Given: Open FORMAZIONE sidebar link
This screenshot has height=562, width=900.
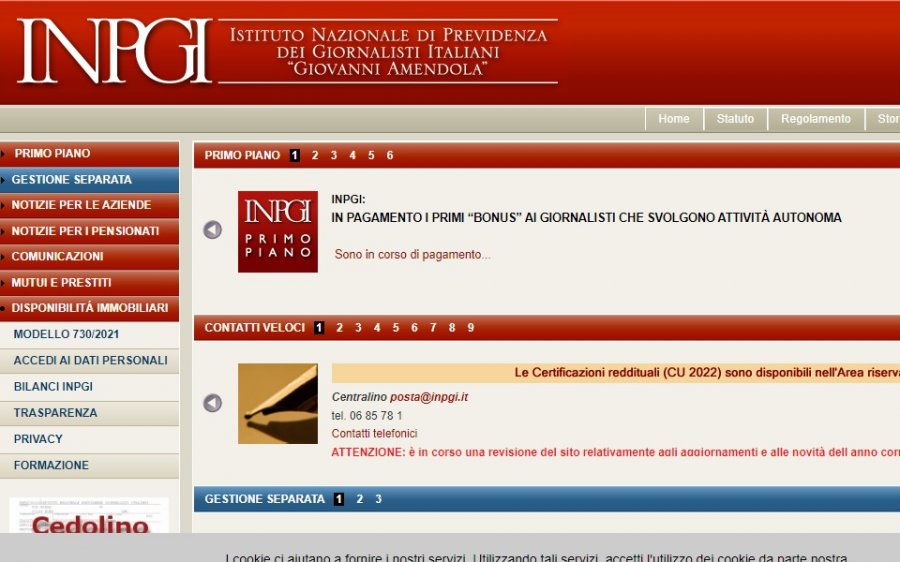Looking at the screenshot, I should (x=90, y=465).
